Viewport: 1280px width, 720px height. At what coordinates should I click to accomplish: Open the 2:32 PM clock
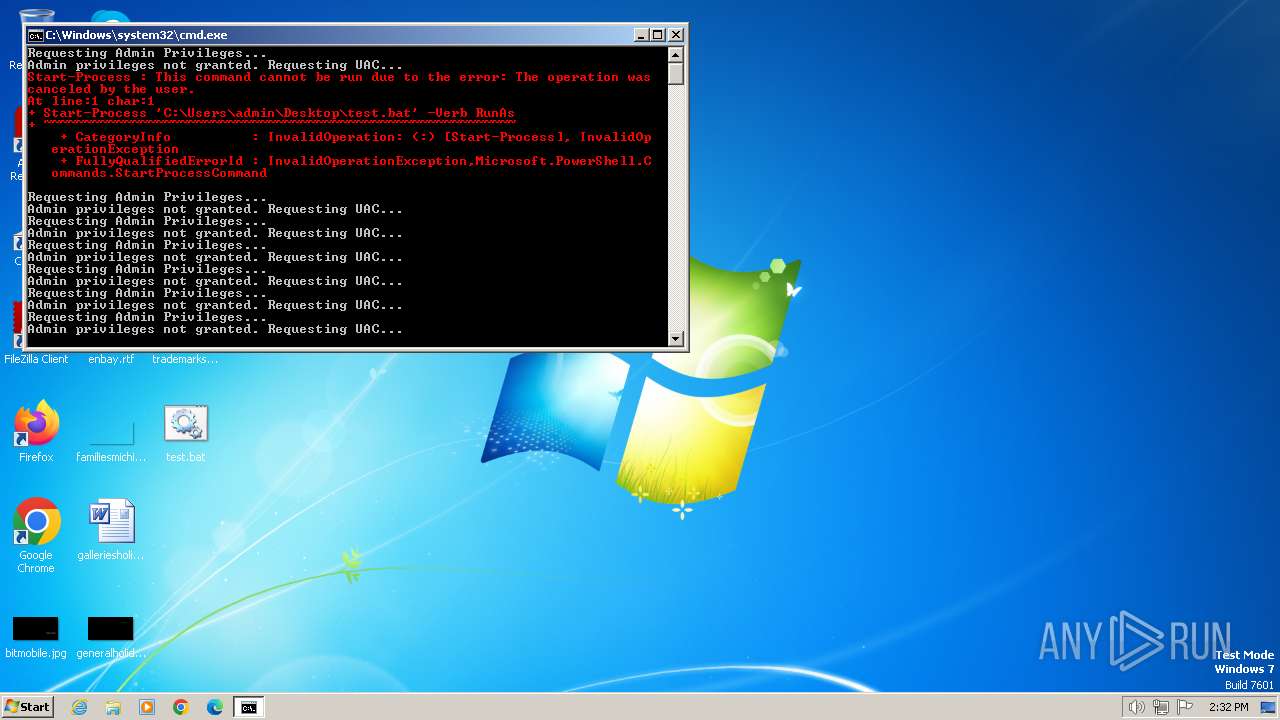1229,707
